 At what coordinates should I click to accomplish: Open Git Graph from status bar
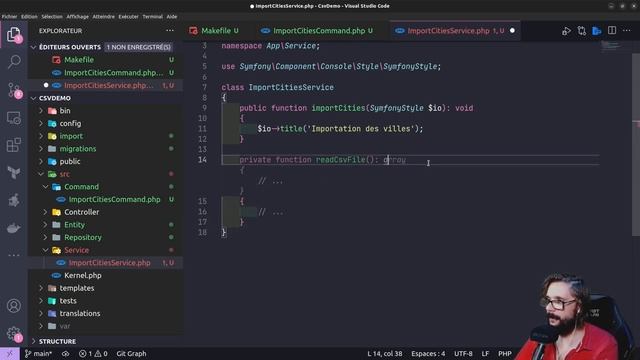[131, 353]
